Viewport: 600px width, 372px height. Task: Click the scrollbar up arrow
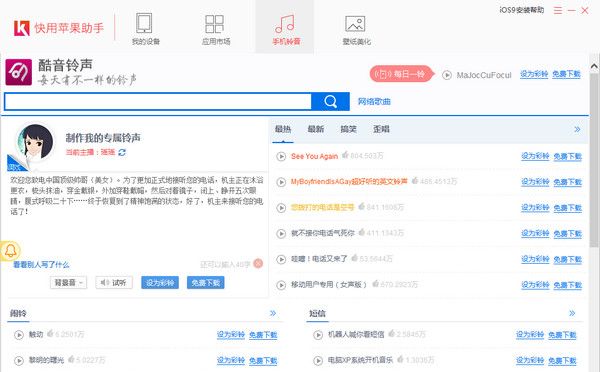[x=594, y=67]
